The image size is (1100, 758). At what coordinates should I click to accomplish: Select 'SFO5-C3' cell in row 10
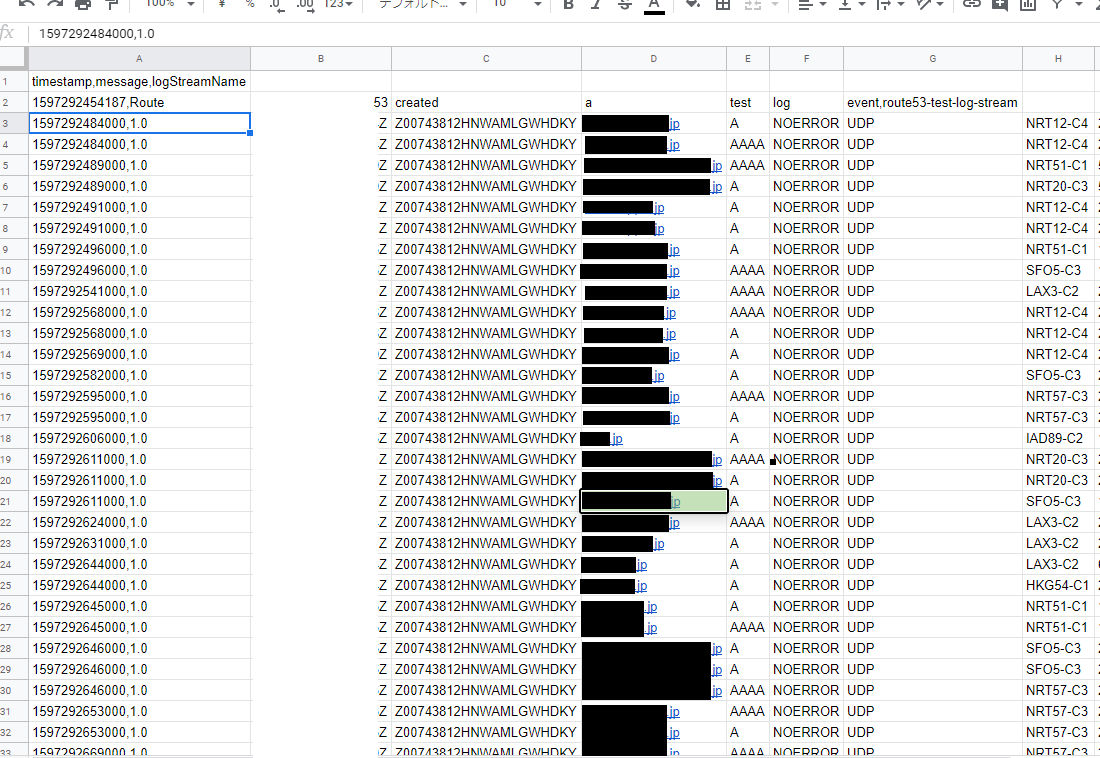coord(1058,270)
